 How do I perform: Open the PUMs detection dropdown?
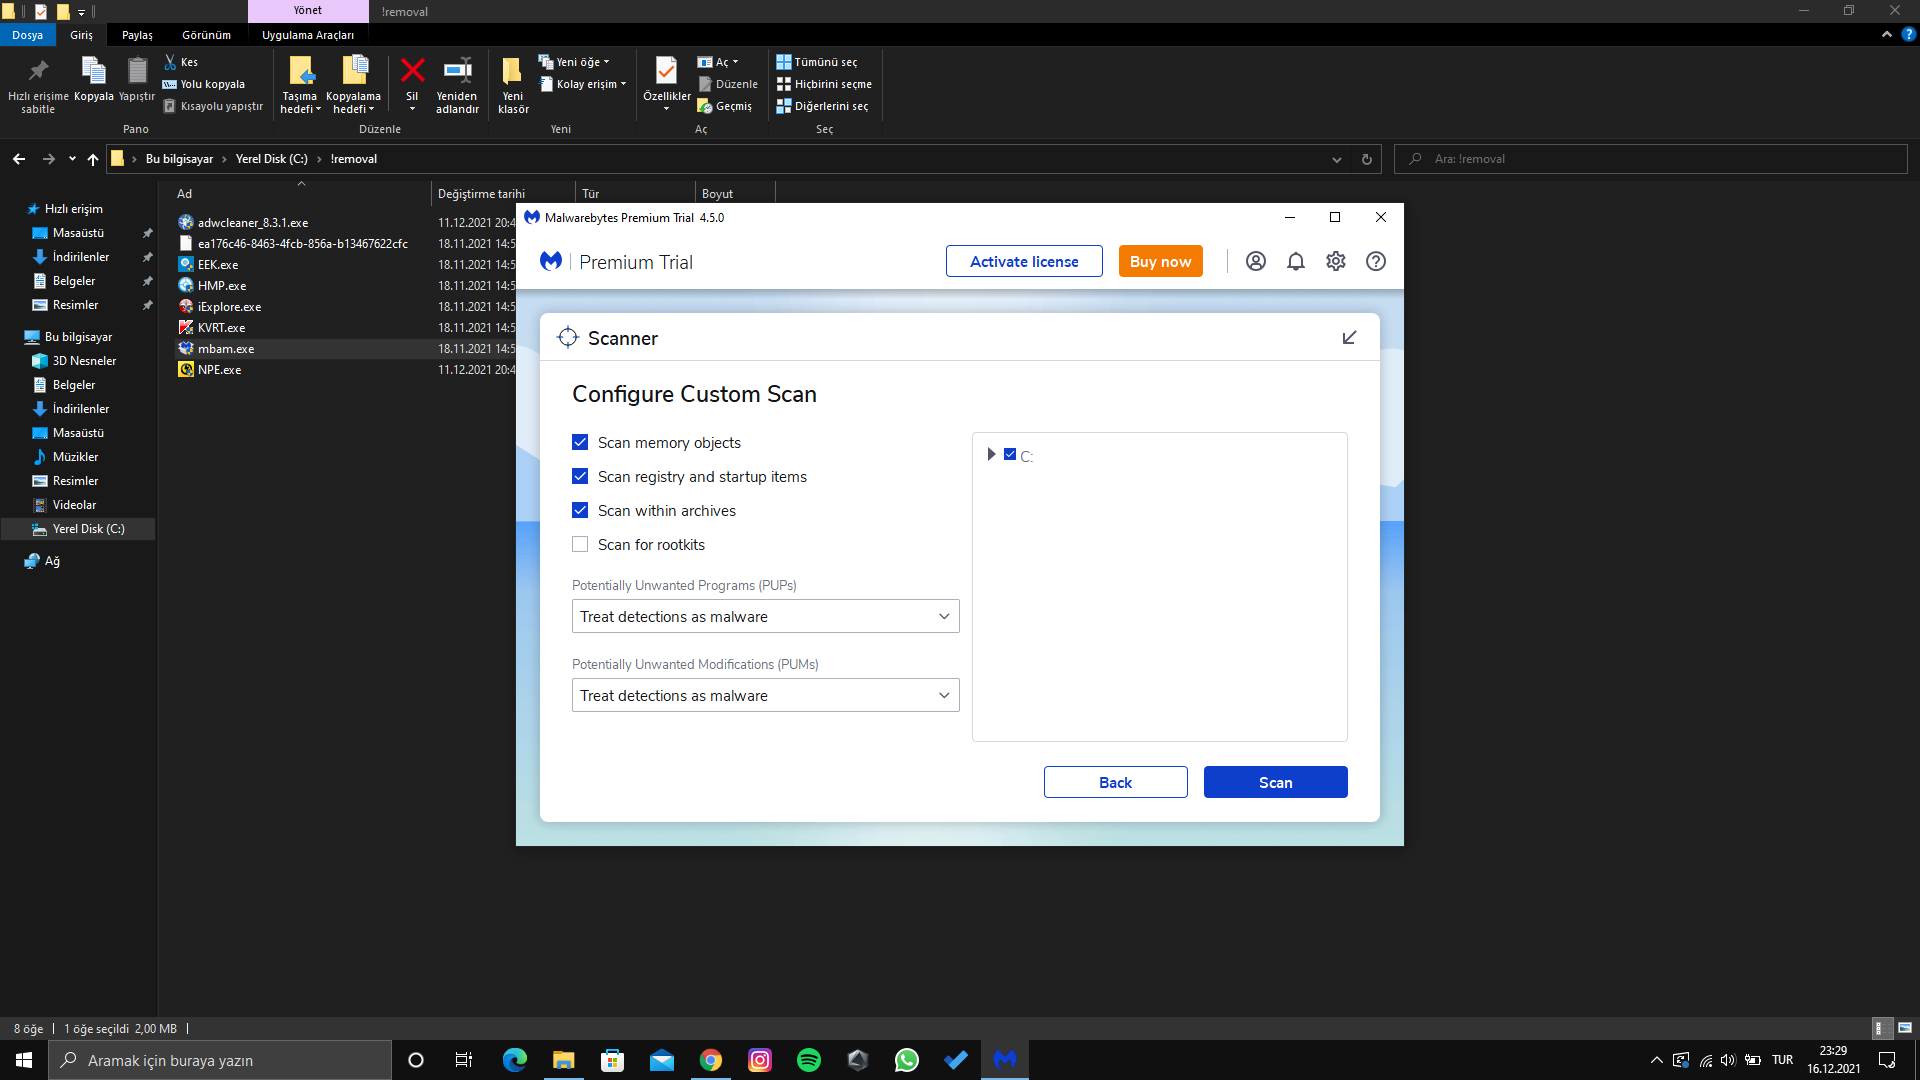(765, 695)
